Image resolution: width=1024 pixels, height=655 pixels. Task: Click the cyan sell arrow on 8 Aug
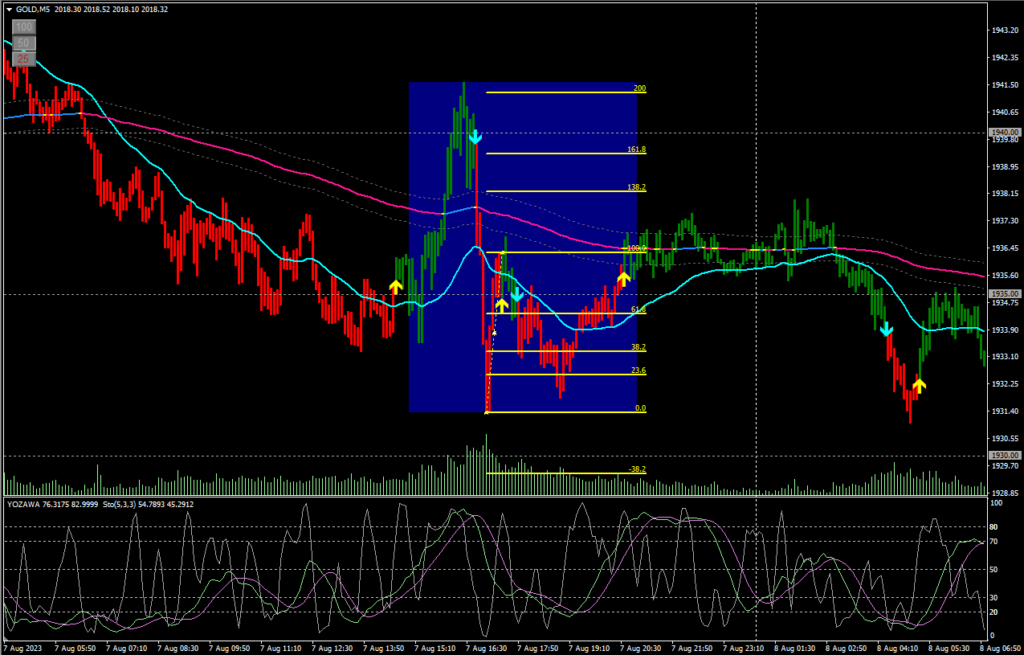(x=886, y=329)
